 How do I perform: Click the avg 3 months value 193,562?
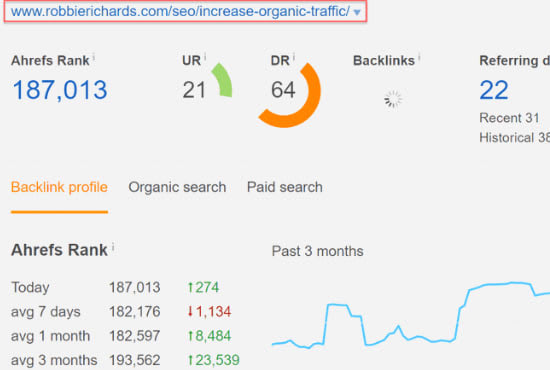135,360
